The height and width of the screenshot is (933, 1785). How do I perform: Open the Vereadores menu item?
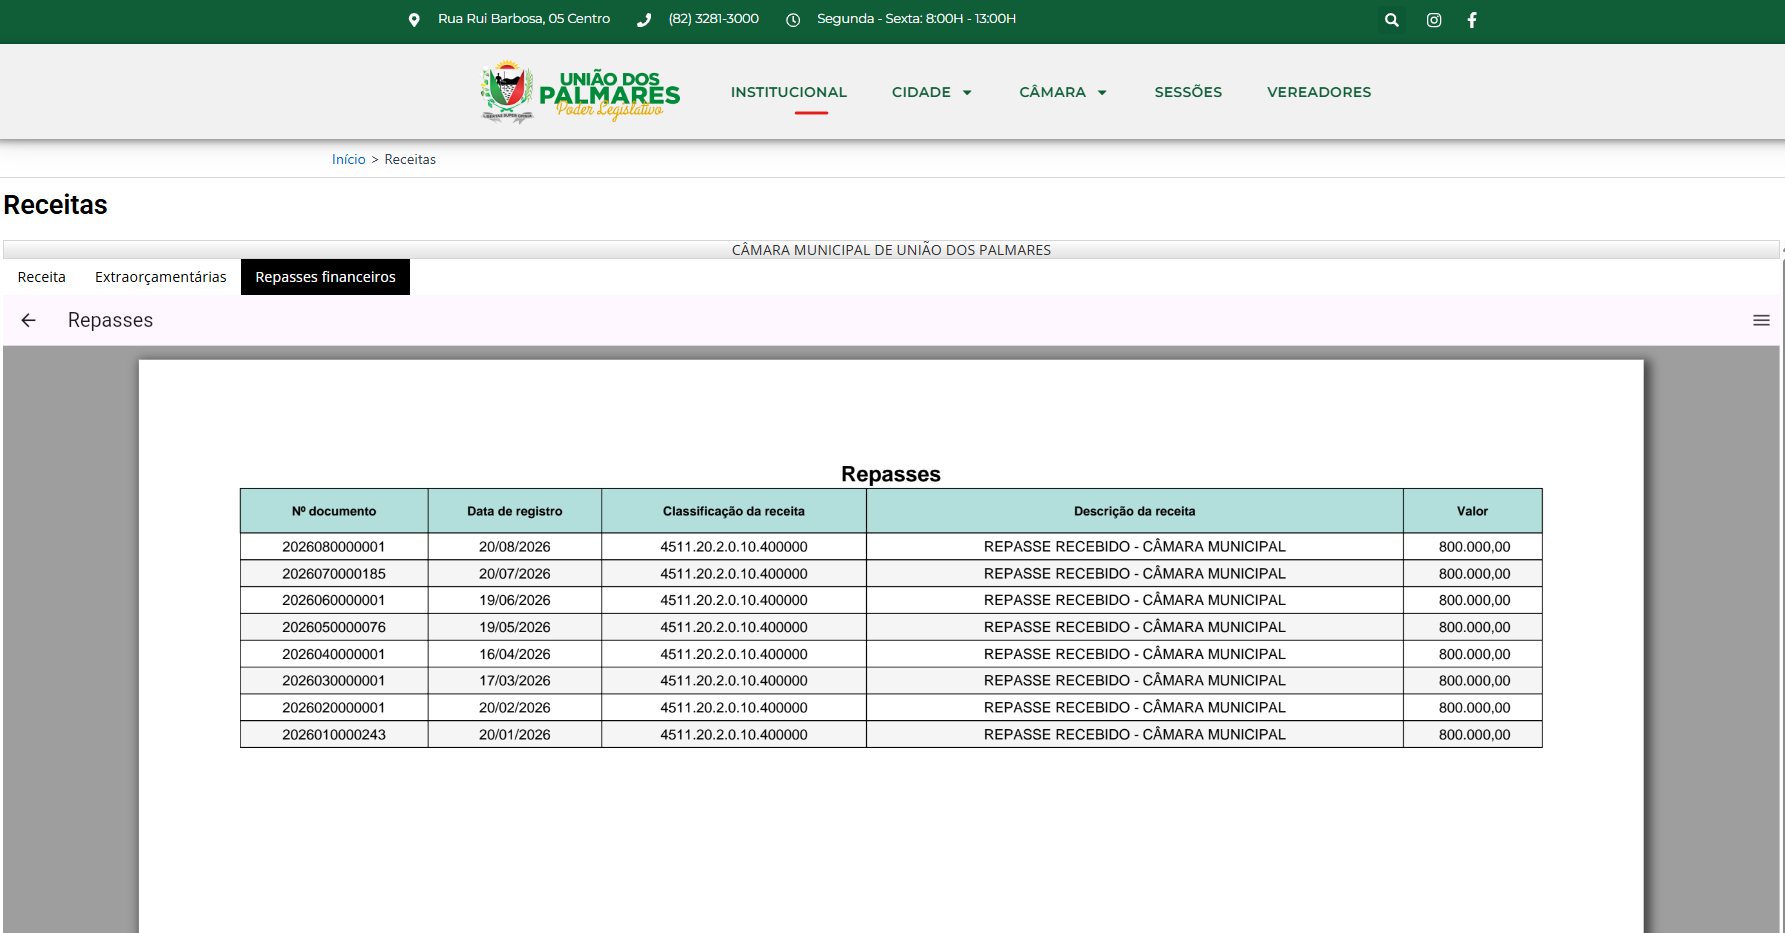click(x=1319, y=92)
